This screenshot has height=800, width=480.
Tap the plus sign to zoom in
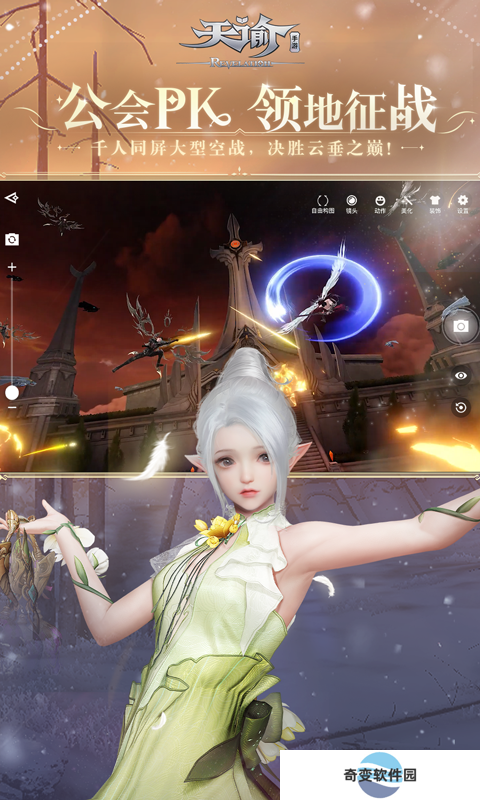(x=12, y=267)
